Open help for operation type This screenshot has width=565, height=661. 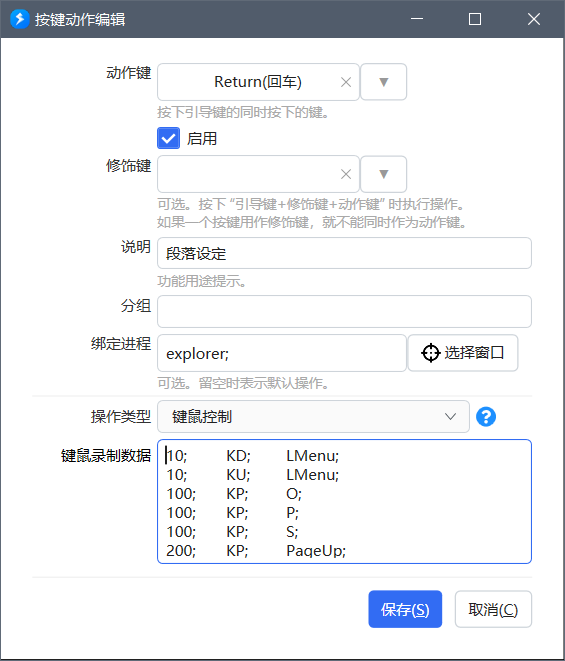coord(486,417)
